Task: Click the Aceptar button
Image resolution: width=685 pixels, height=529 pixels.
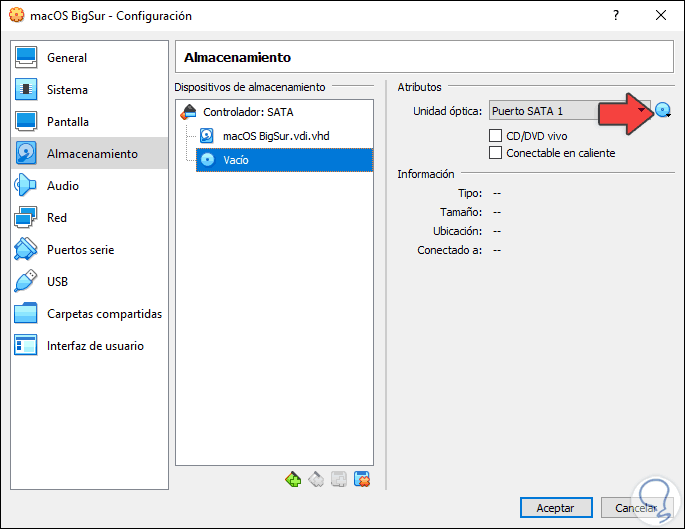Action: tap(556, 508)
